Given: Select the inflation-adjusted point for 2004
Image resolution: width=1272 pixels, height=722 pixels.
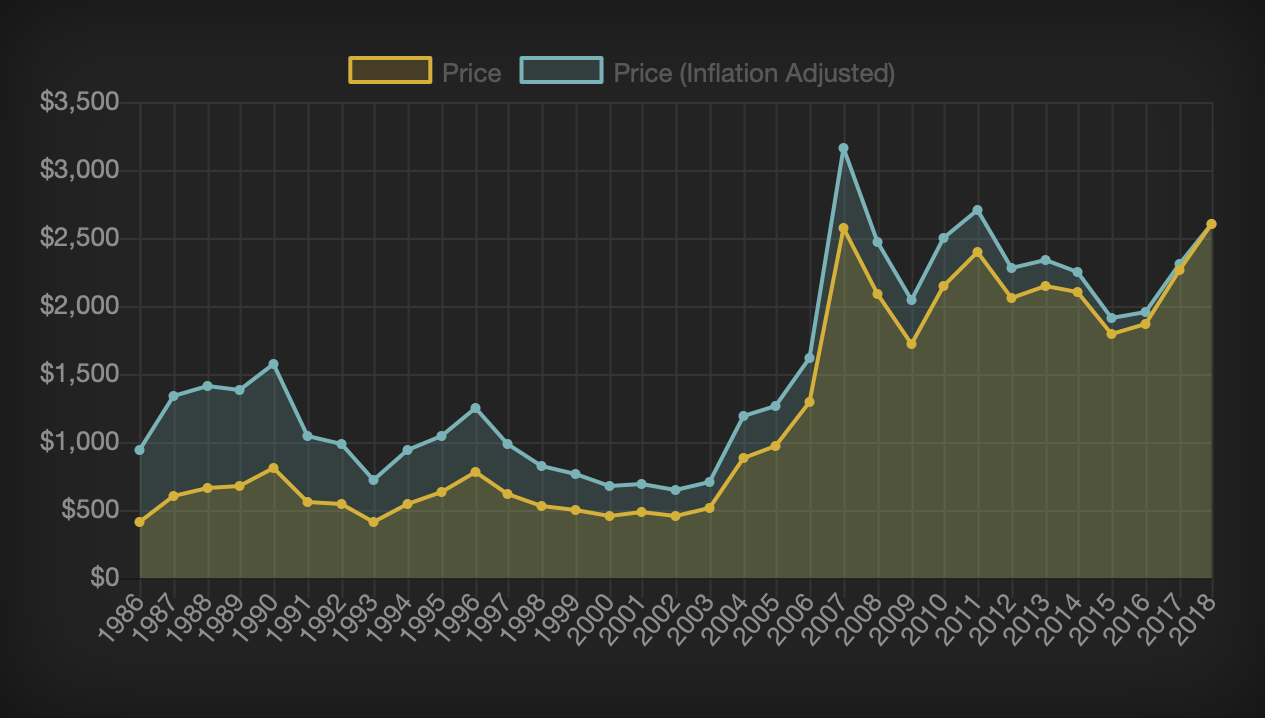Looking at the screenshot, I should (x=743, y=416).
